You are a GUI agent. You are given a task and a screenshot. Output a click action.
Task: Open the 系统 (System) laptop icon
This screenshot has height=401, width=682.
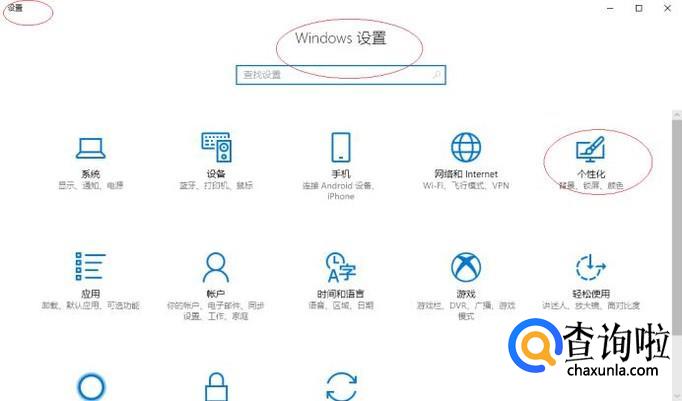tap(90, 148)
